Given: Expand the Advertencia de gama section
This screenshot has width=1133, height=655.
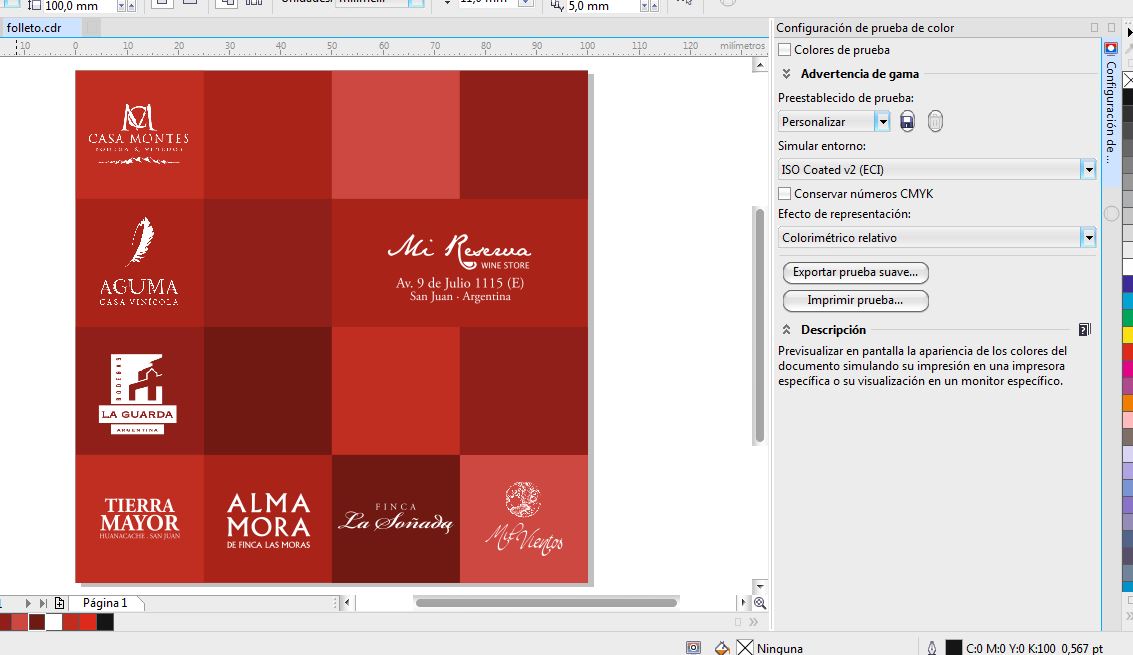Looking at the screenshot, I should (x=786, y=74).
